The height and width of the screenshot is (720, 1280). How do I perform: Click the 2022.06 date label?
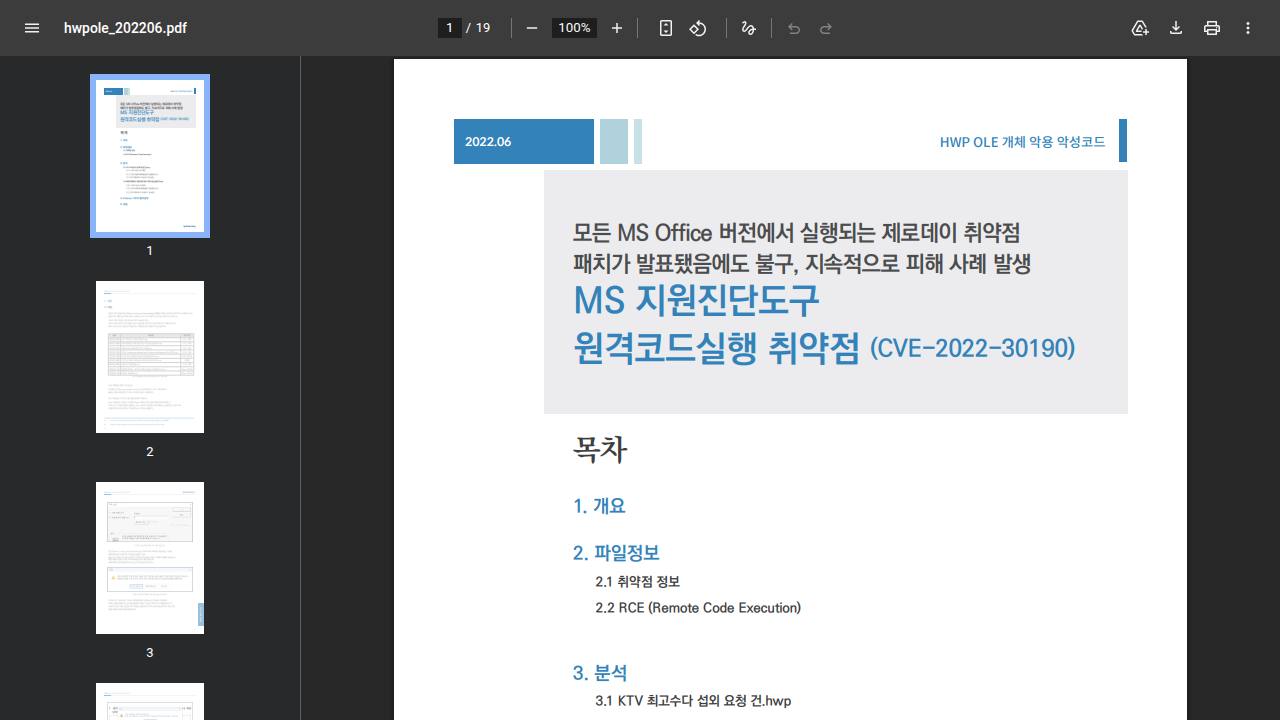pyautogui.click(x=488, y=142)
